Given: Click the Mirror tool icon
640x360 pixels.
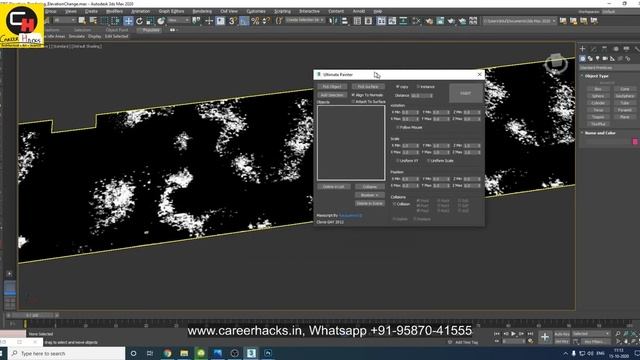Looking at the screenshot, I should pyautogui.click(x=333, y=21).
